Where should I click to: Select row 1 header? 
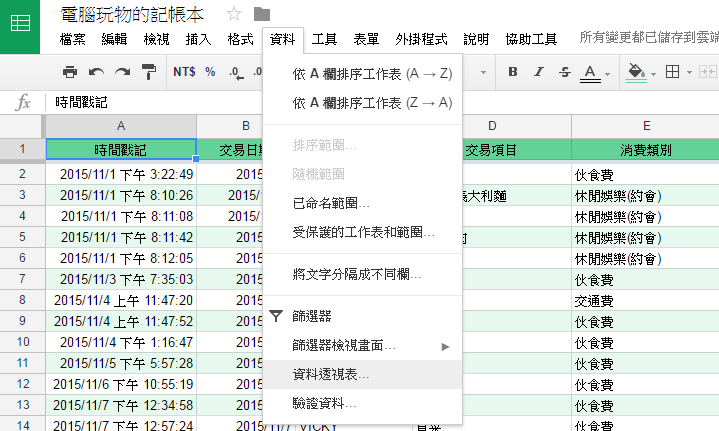pyautogui.click(x=22, y=149)
